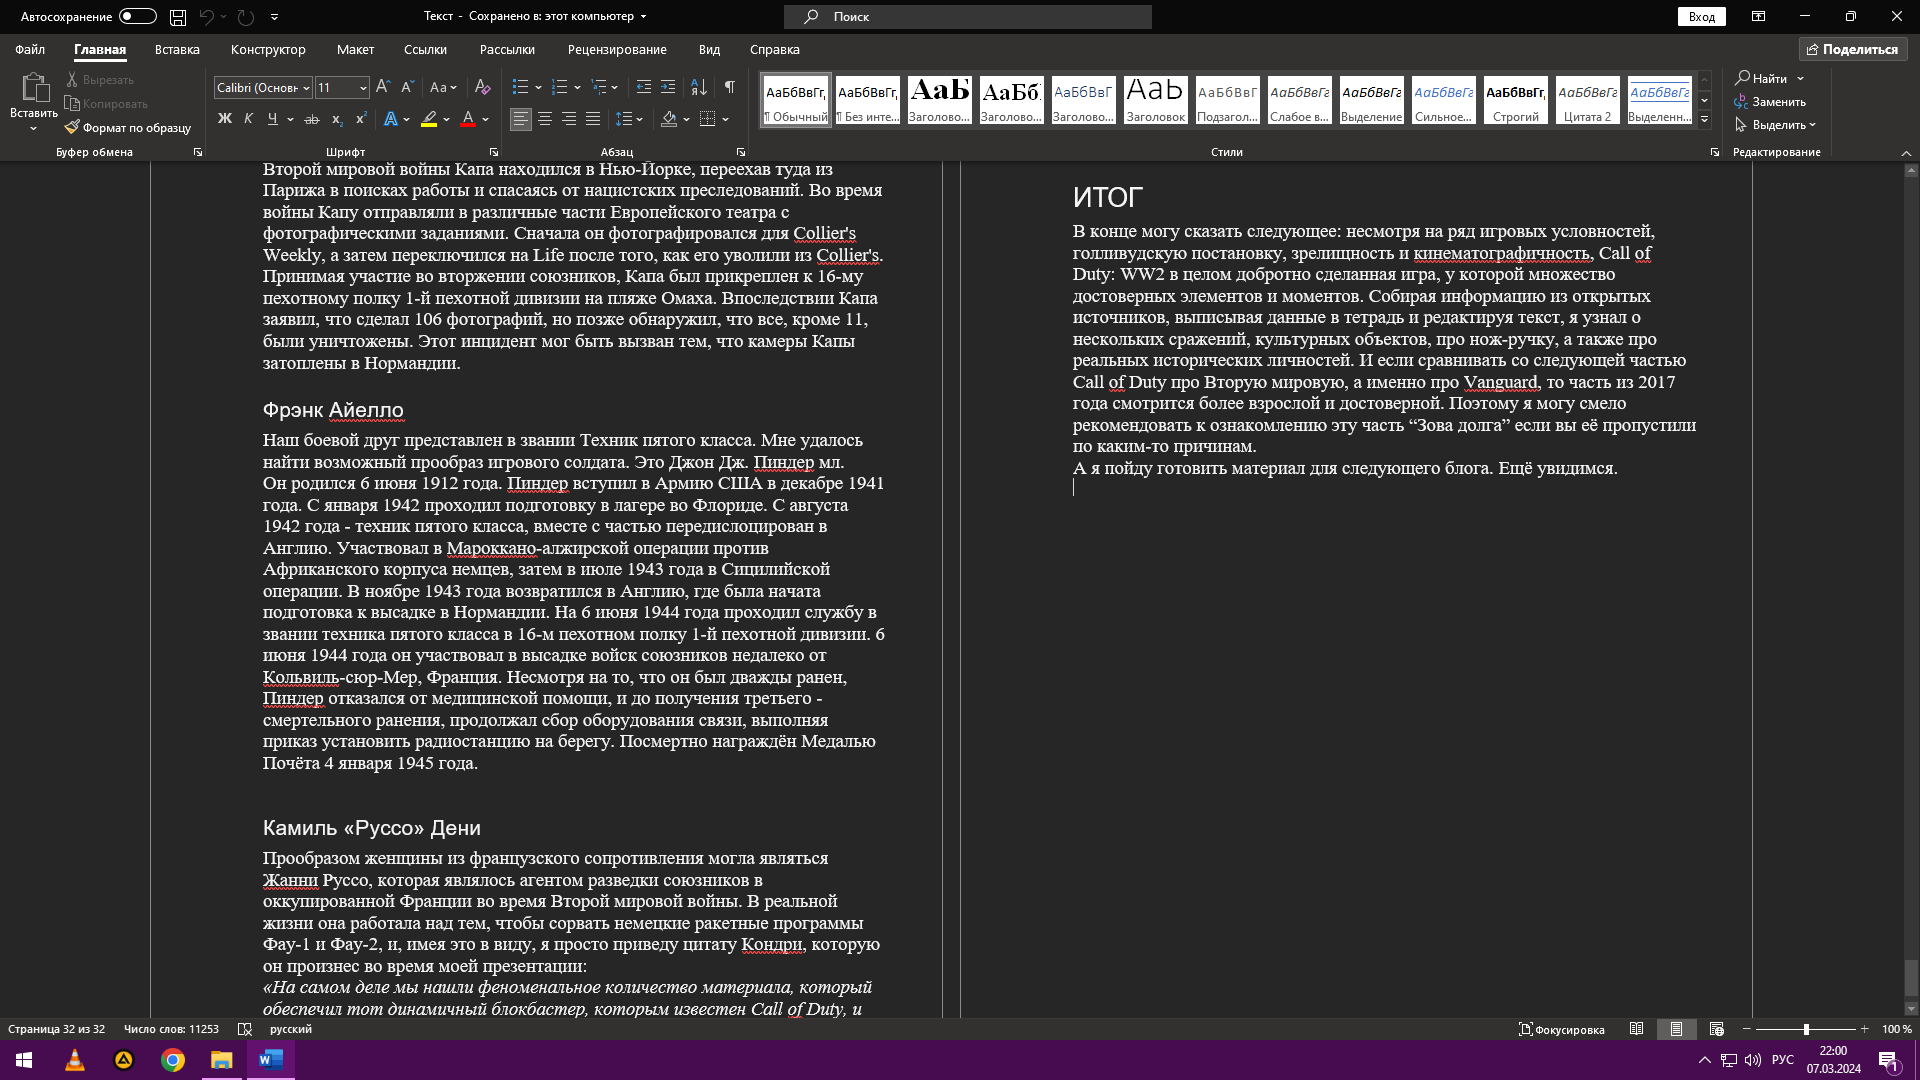
Task: Toggle paragraph marks (¶) display
Action: click(730, 87)
